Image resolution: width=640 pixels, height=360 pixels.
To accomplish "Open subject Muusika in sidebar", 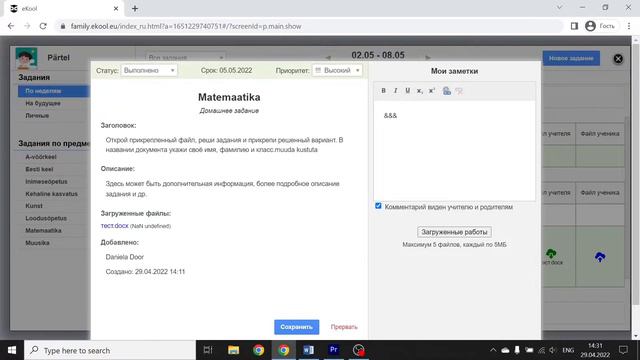I will [37, 243].
